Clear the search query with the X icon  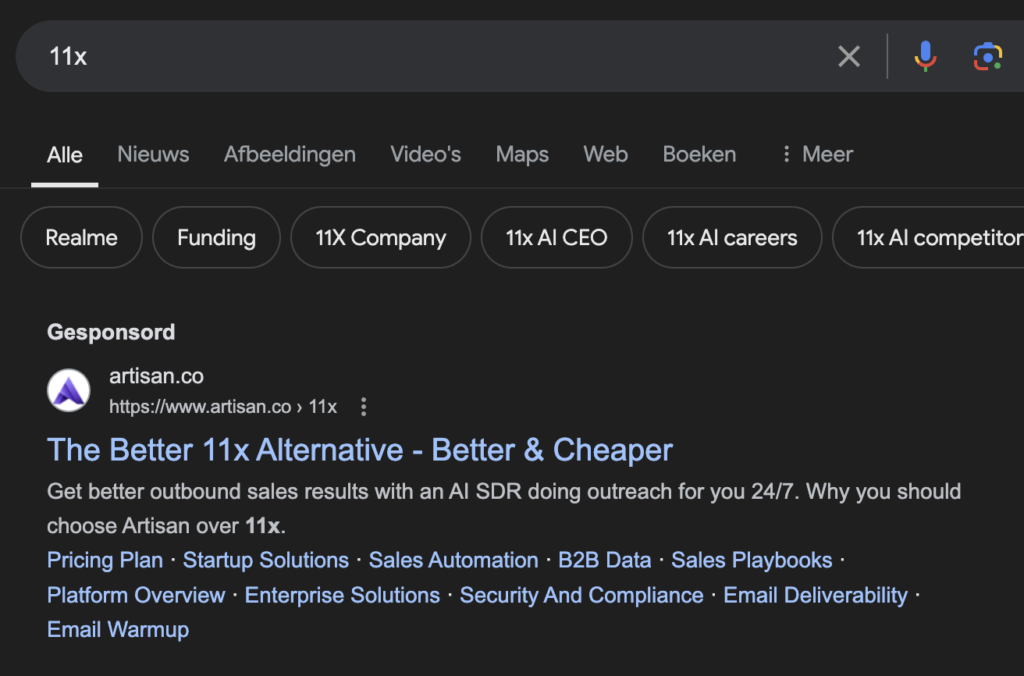pyautogui.click(x=848, y=56)
